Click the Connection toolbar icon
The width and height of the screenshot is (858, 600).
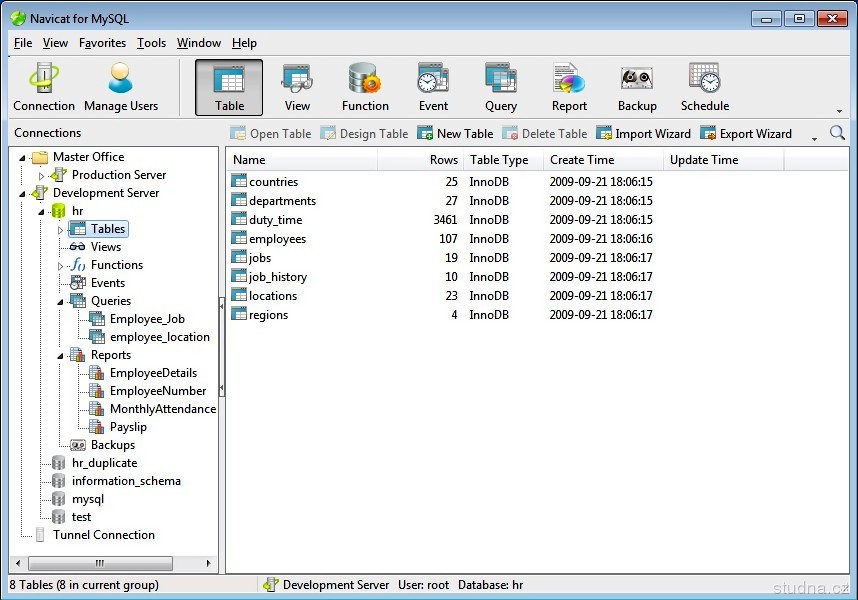[43, 87]
